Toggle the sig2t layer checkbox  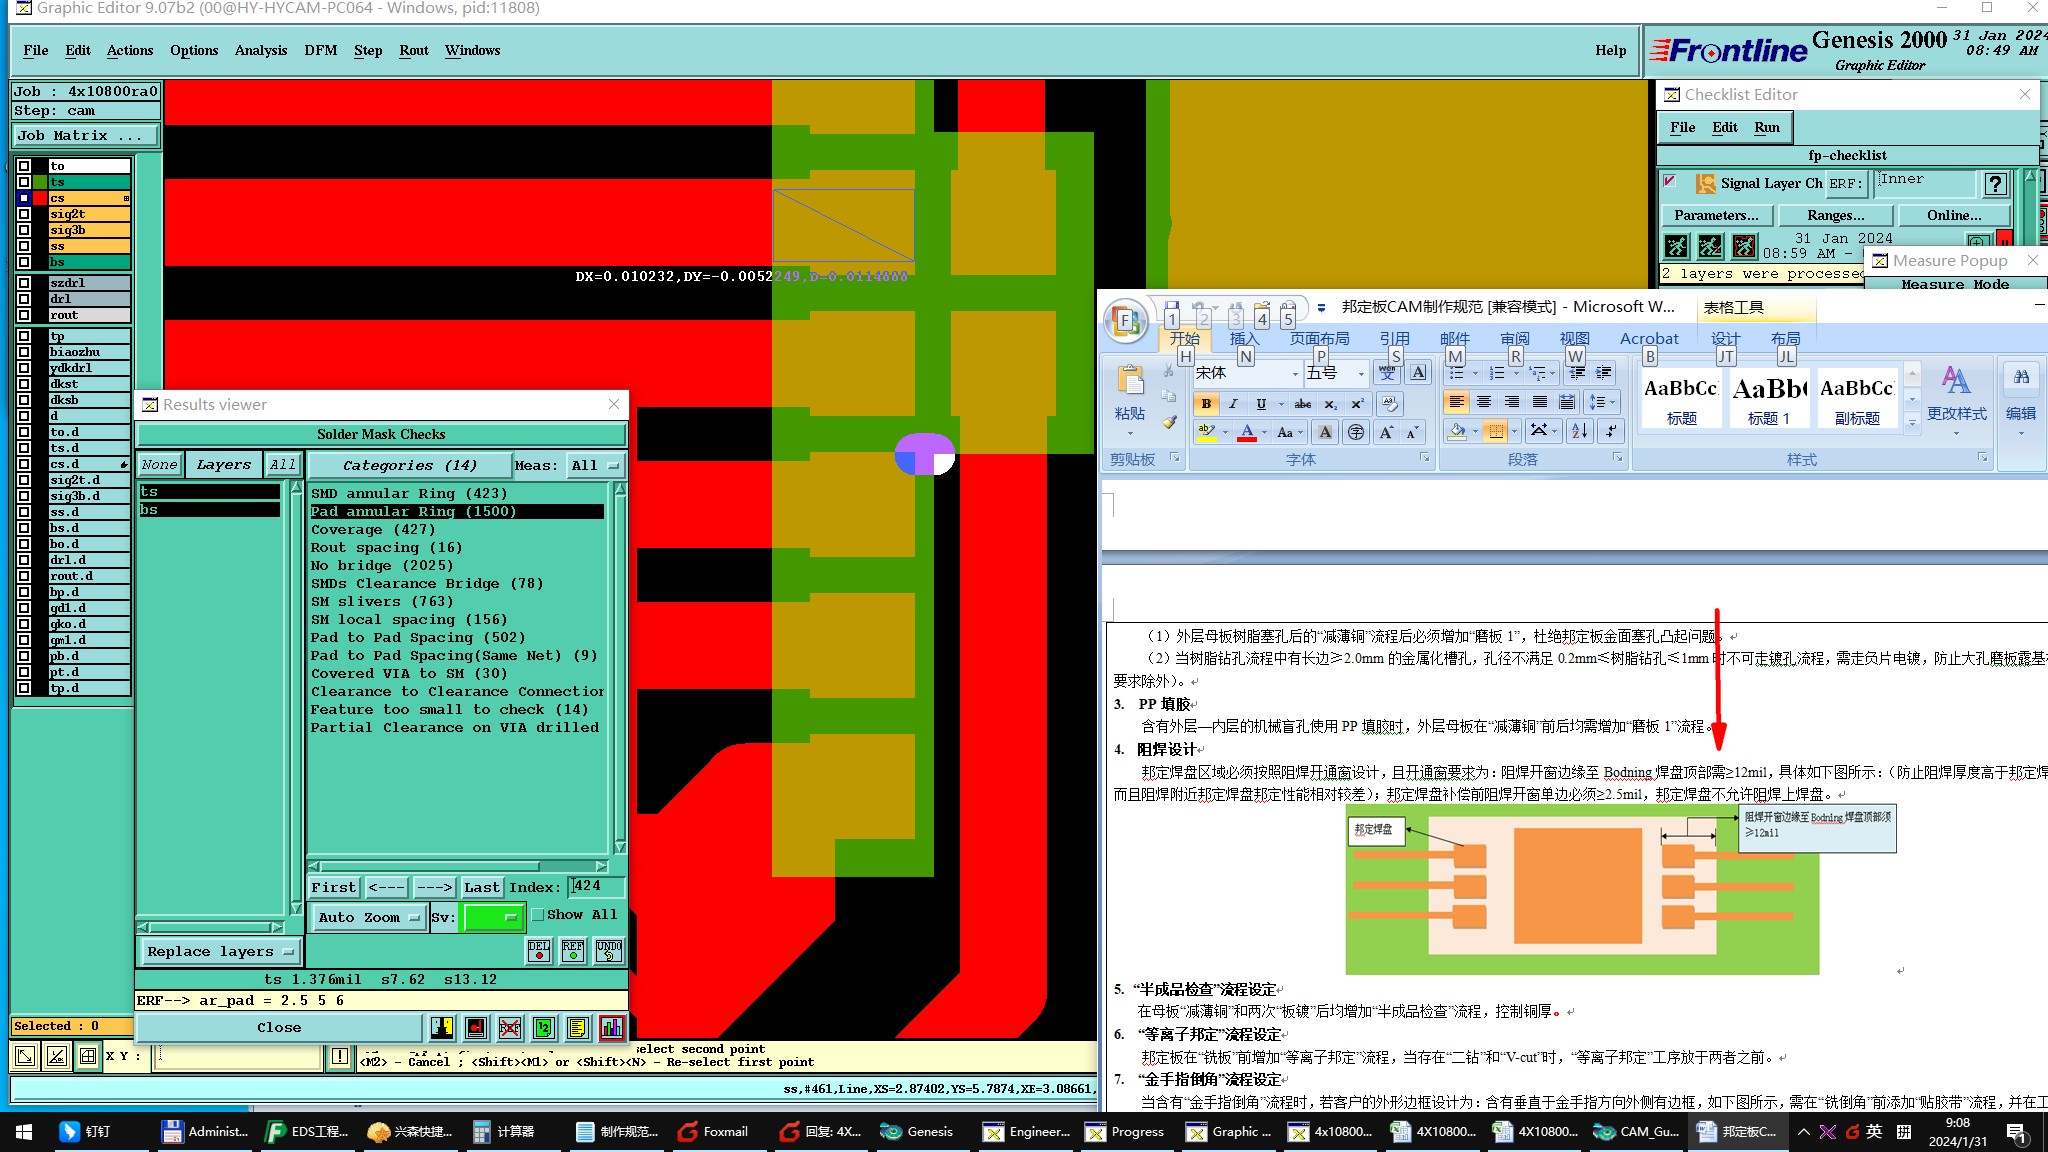click(24, 214)
